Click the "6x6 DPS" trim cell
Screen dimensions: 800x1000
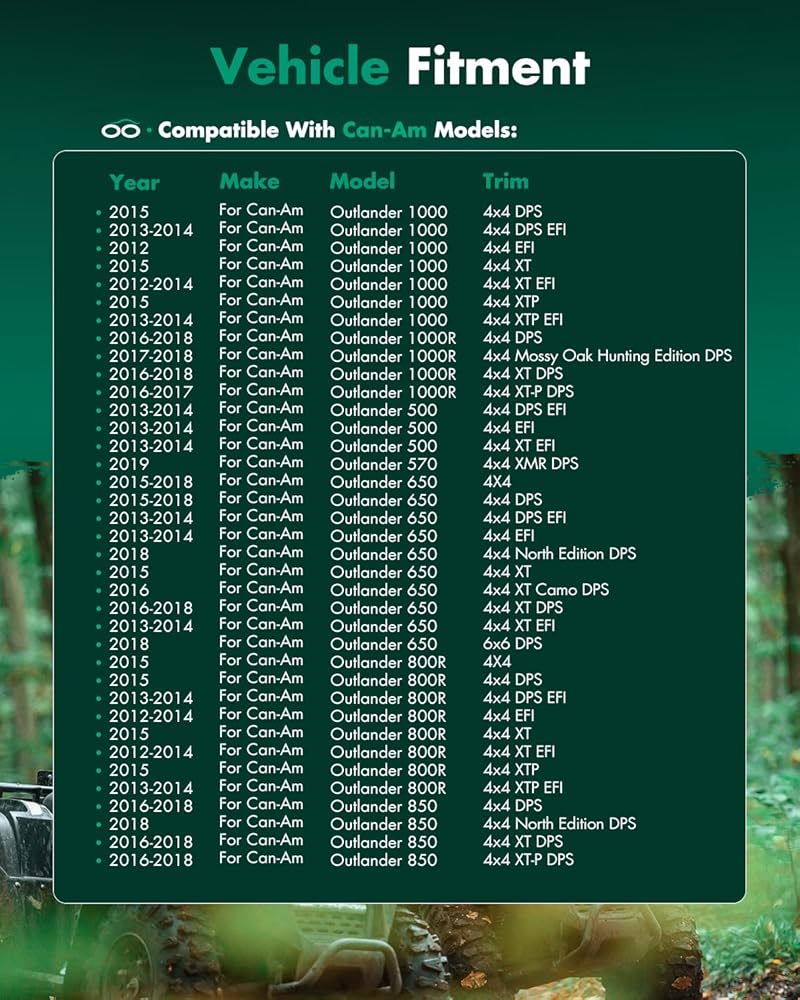tap(512, 643)
